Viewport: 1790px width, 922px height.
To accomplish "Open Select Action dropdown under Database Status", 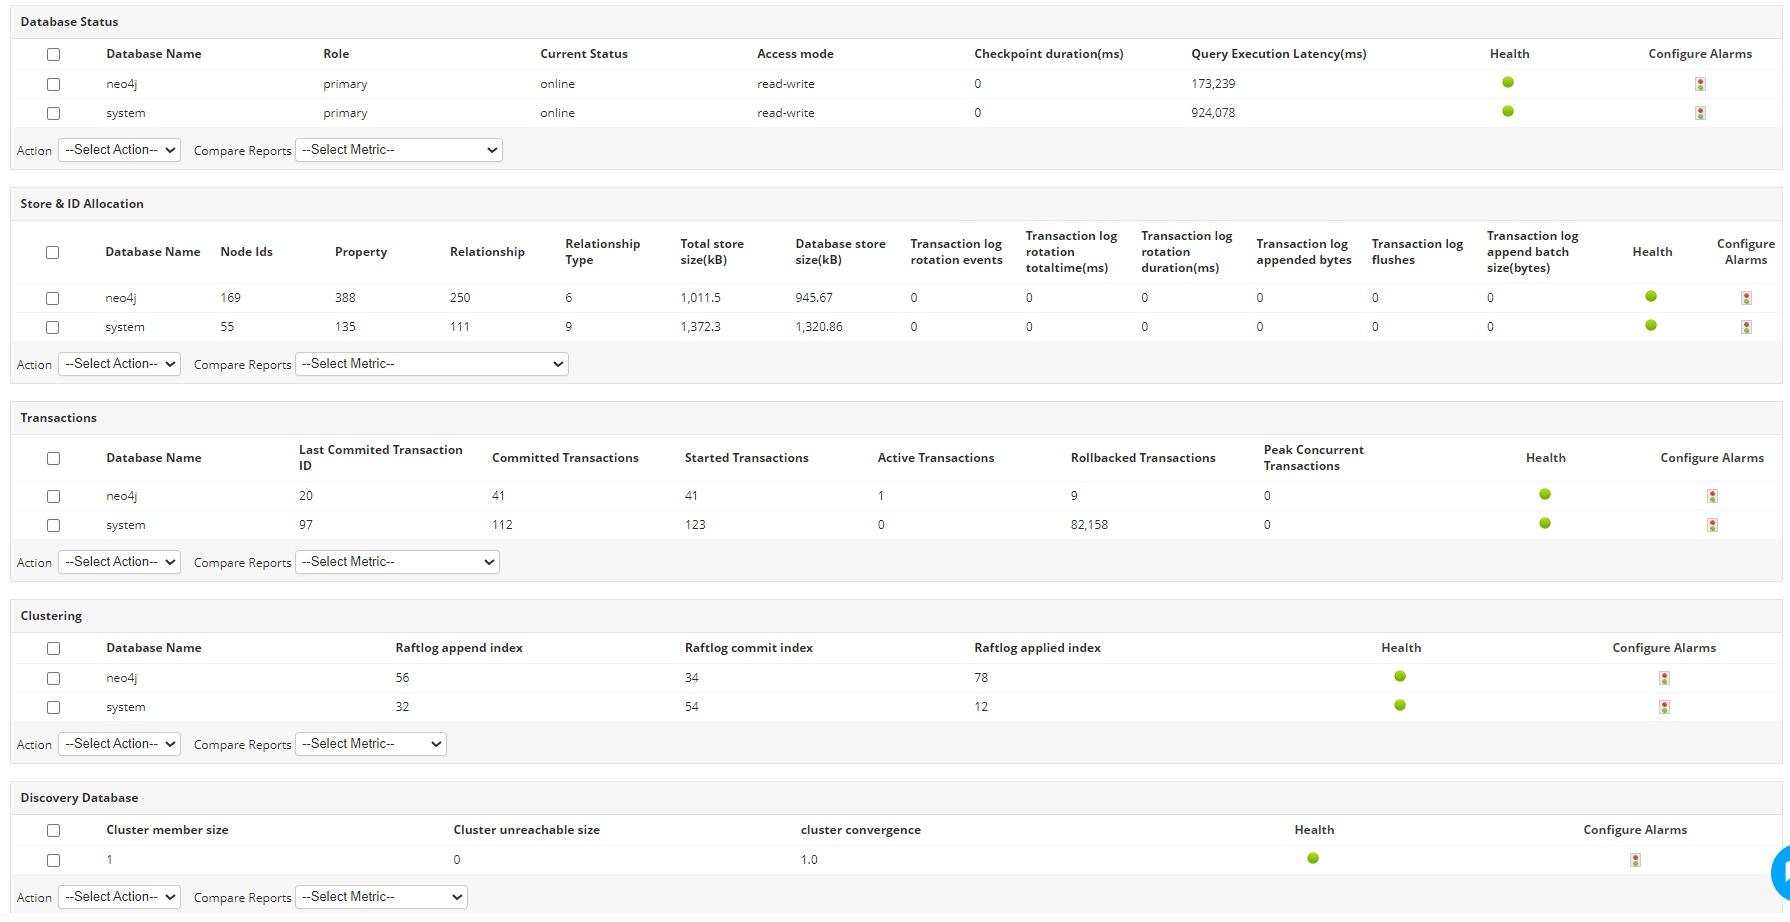I will pos(119,150).
